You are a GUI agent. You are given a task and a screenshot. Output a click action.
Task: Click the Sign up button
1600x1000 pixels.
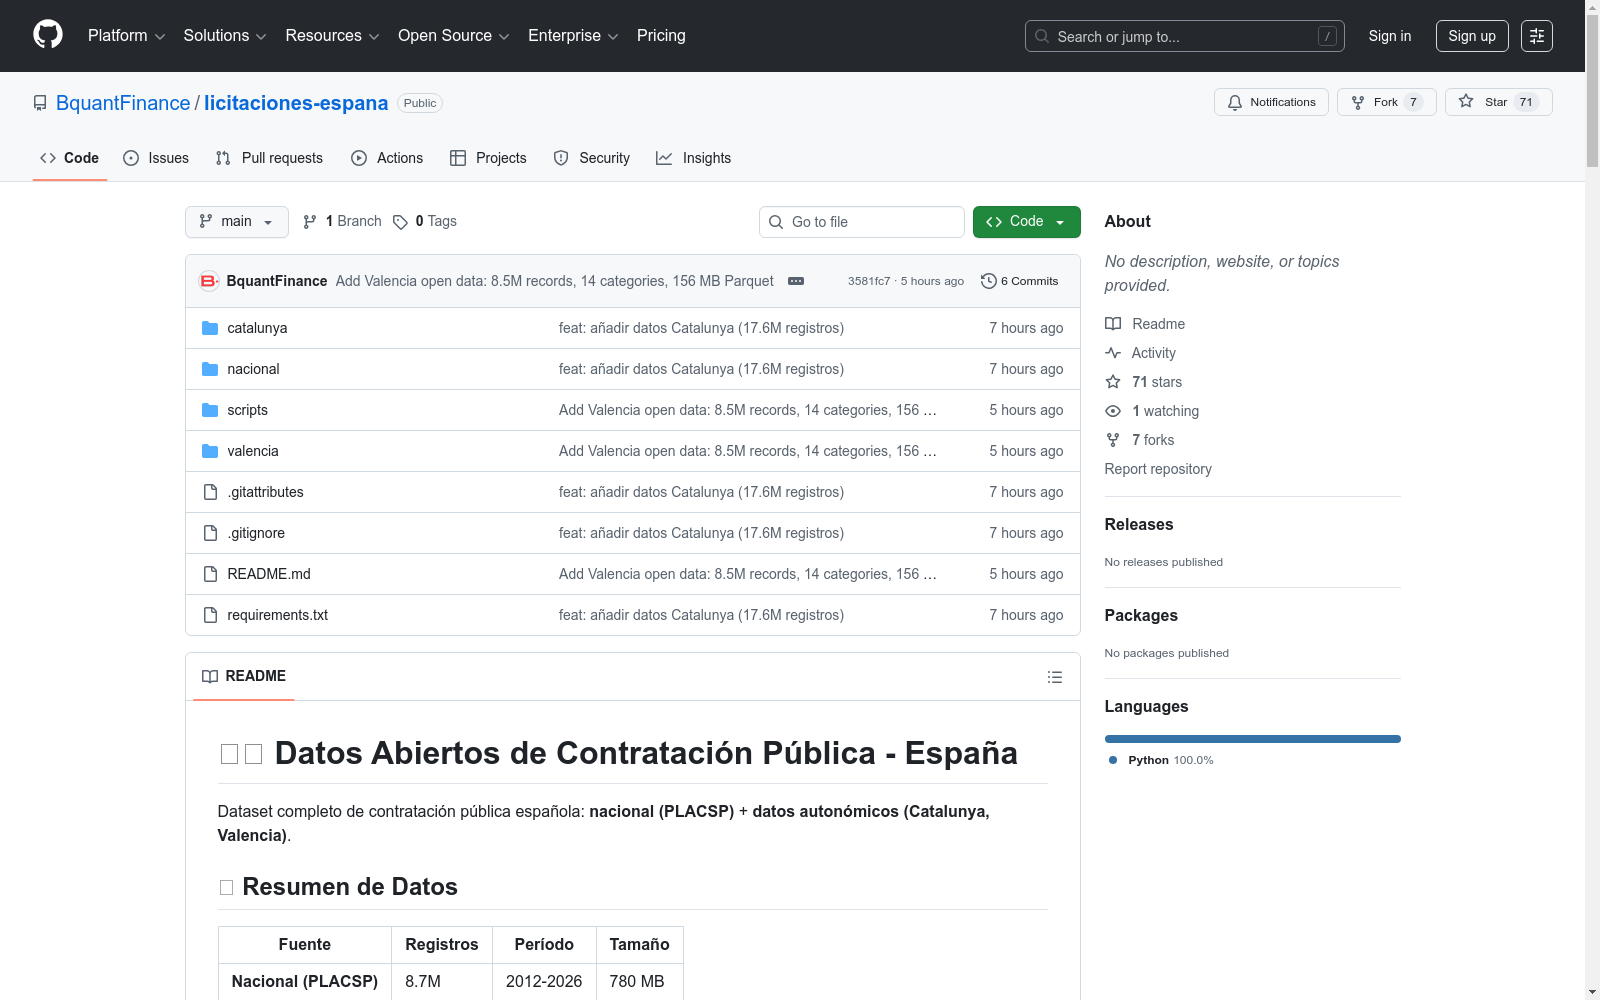(1472, 36)
